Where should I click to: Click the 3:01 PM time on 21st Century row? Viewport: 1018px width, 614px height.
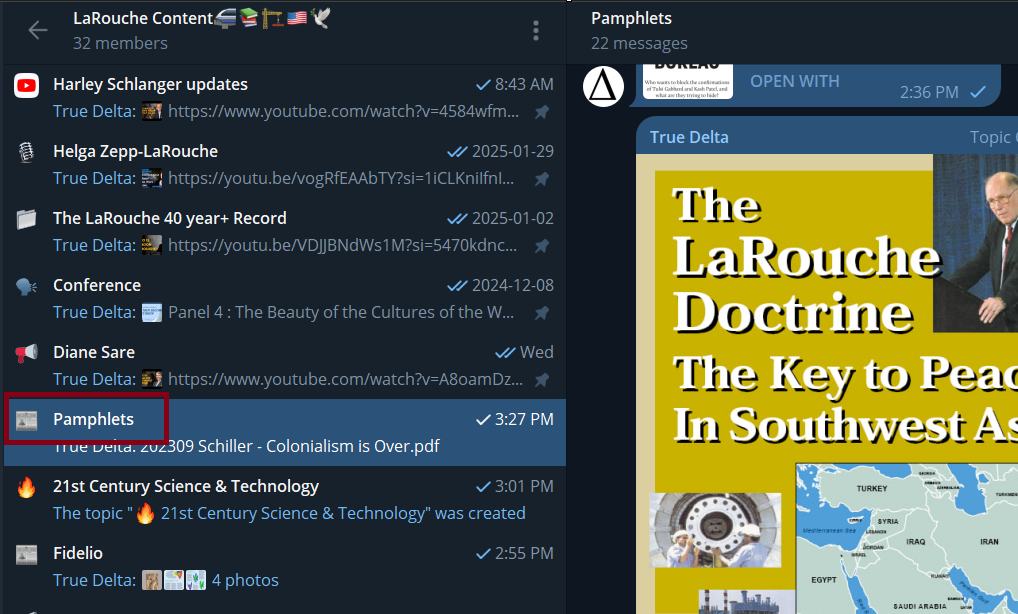click(x=524, y=486)
